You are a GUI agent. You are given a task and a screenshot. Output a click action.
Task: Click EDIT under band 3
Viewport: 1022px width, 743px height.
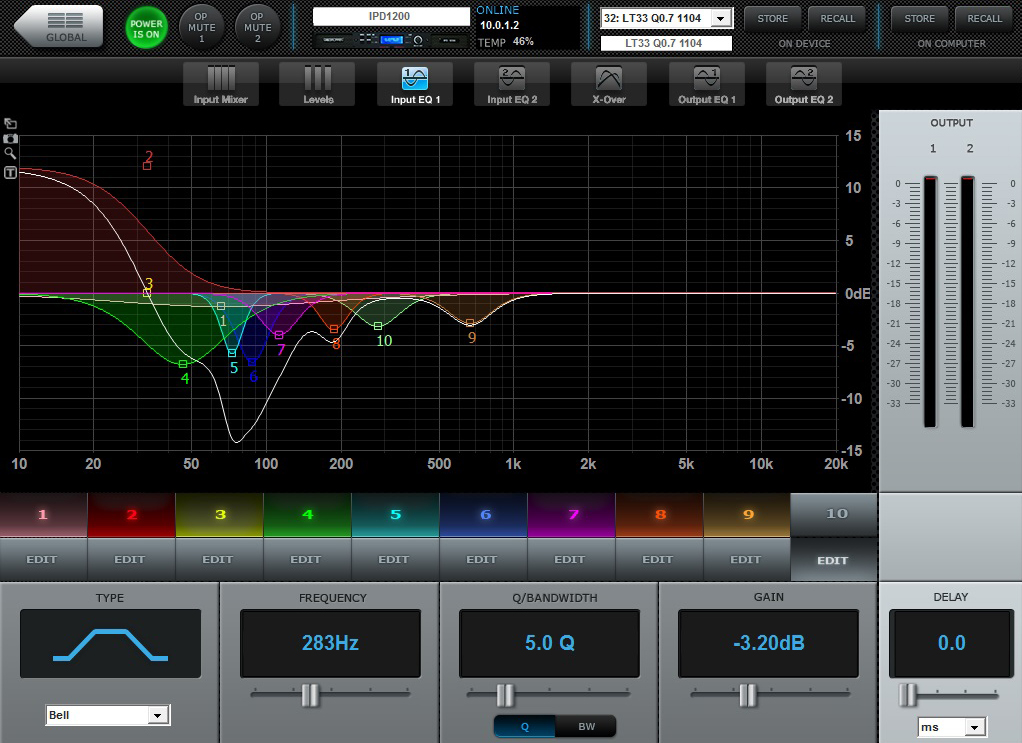[x=220, y=559]
